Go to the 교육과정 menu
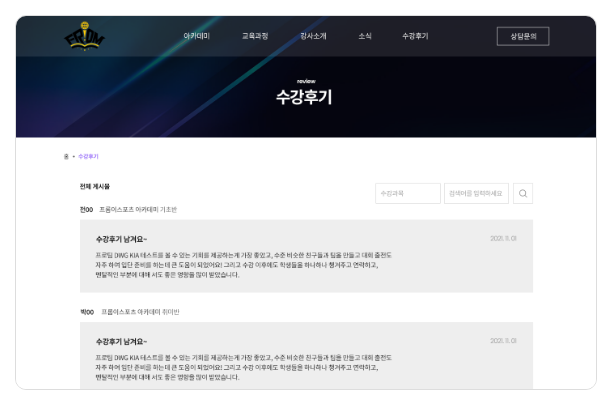Screen dimensions: 612x405 [255, 36]
